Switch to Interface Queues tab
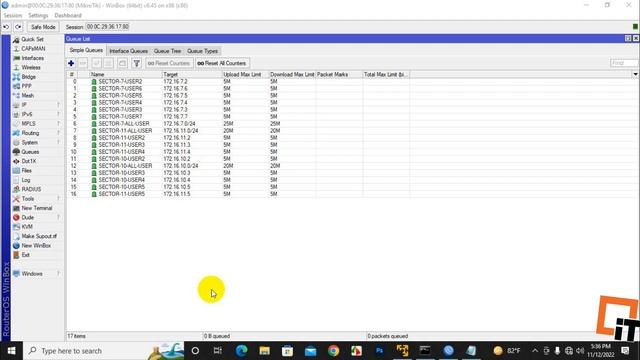Image resolution: width=640 pixels, height=360 pixels. click(x=128, y=51)
